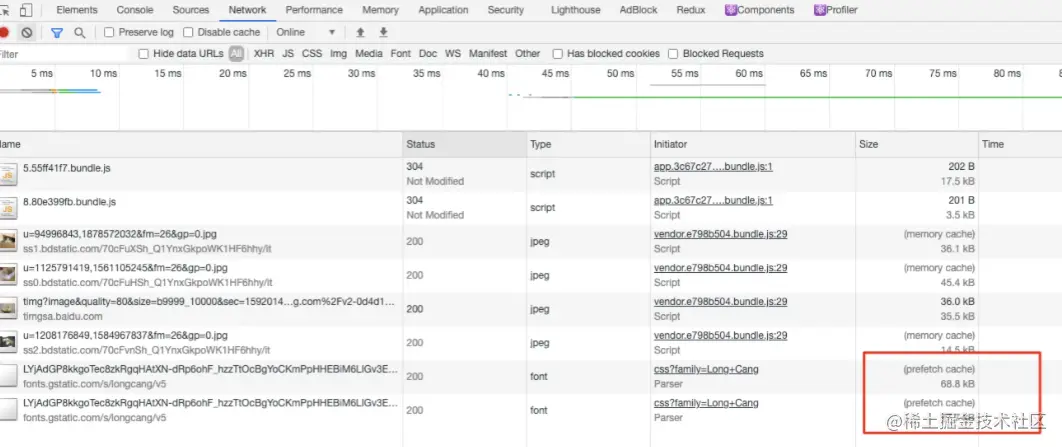The image size is (1062, 447).
Task: Enable the Preserve log checkbox
Action: [x=109, y=32]
